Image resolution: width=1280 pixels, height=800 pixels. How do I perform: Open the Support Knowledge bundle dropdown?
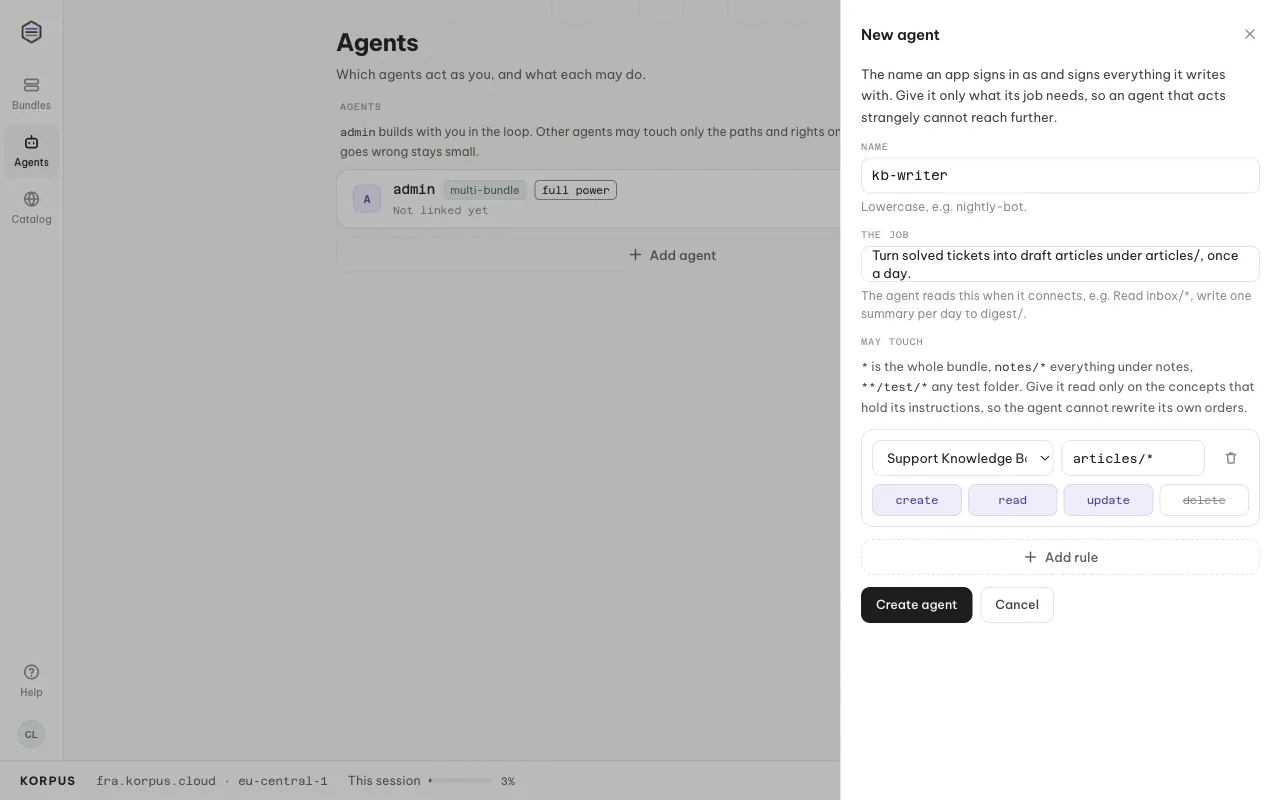tap(962, 458)
